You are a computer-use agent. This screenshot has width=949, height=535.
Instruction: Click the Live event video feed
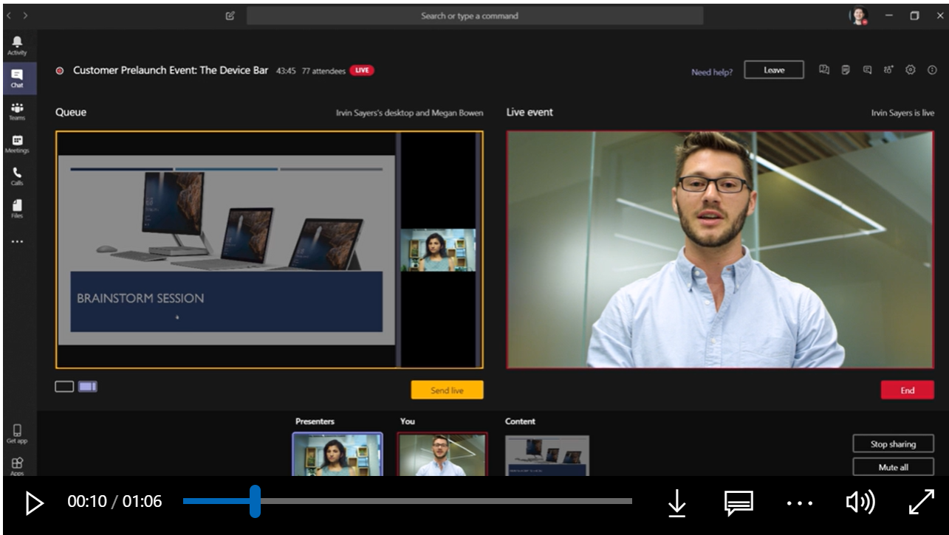coord(720,250)
